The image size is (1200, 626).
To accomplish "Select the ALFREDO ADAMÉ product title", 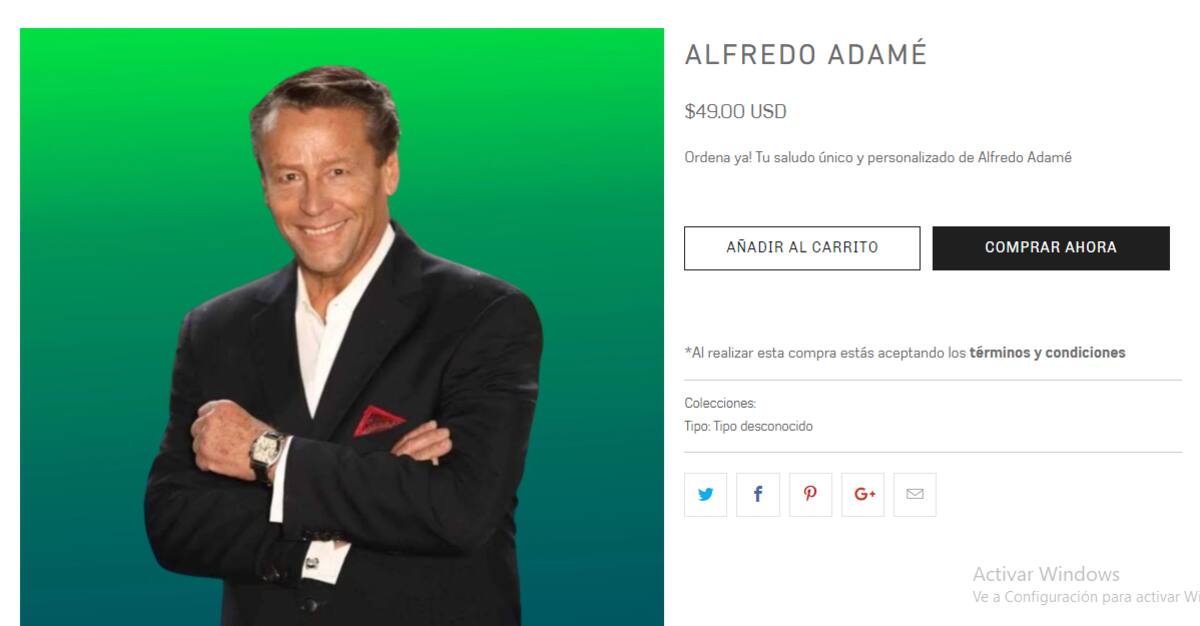I will pyautogui.click(x=806, y=55).
